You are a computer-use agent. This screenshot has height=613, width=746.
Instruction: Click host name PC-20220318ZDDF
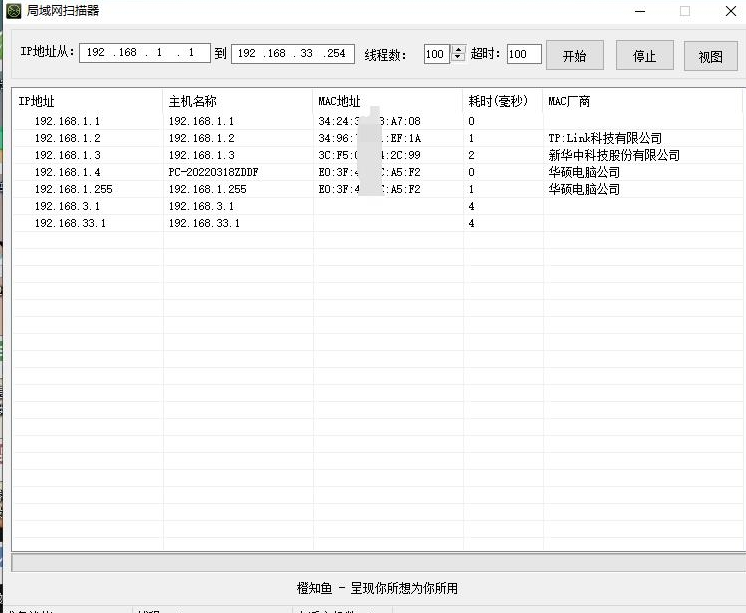pos(214,172)
